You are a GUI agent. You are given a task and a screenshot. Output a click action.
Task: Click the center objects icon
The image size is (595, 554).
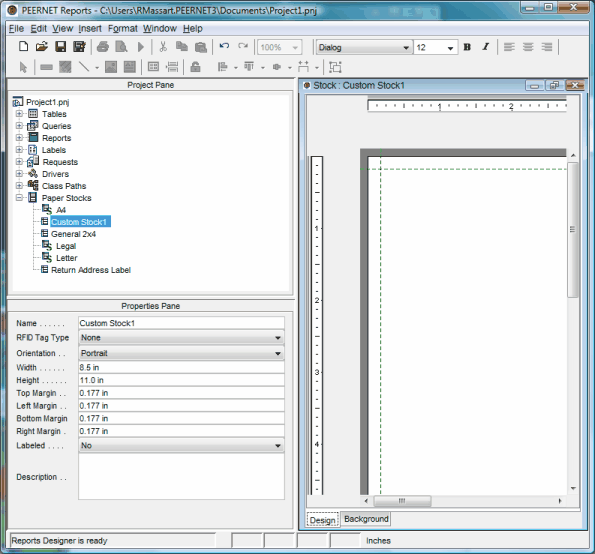(x=277, y=67)
